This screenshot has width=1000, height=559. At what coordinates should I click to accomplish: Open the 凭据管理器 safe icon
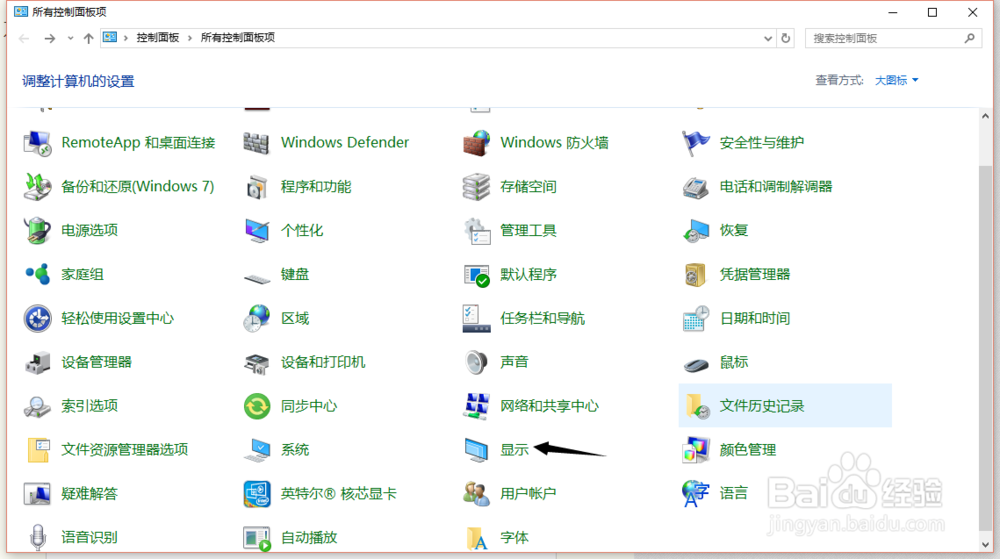tap(696, 275)
